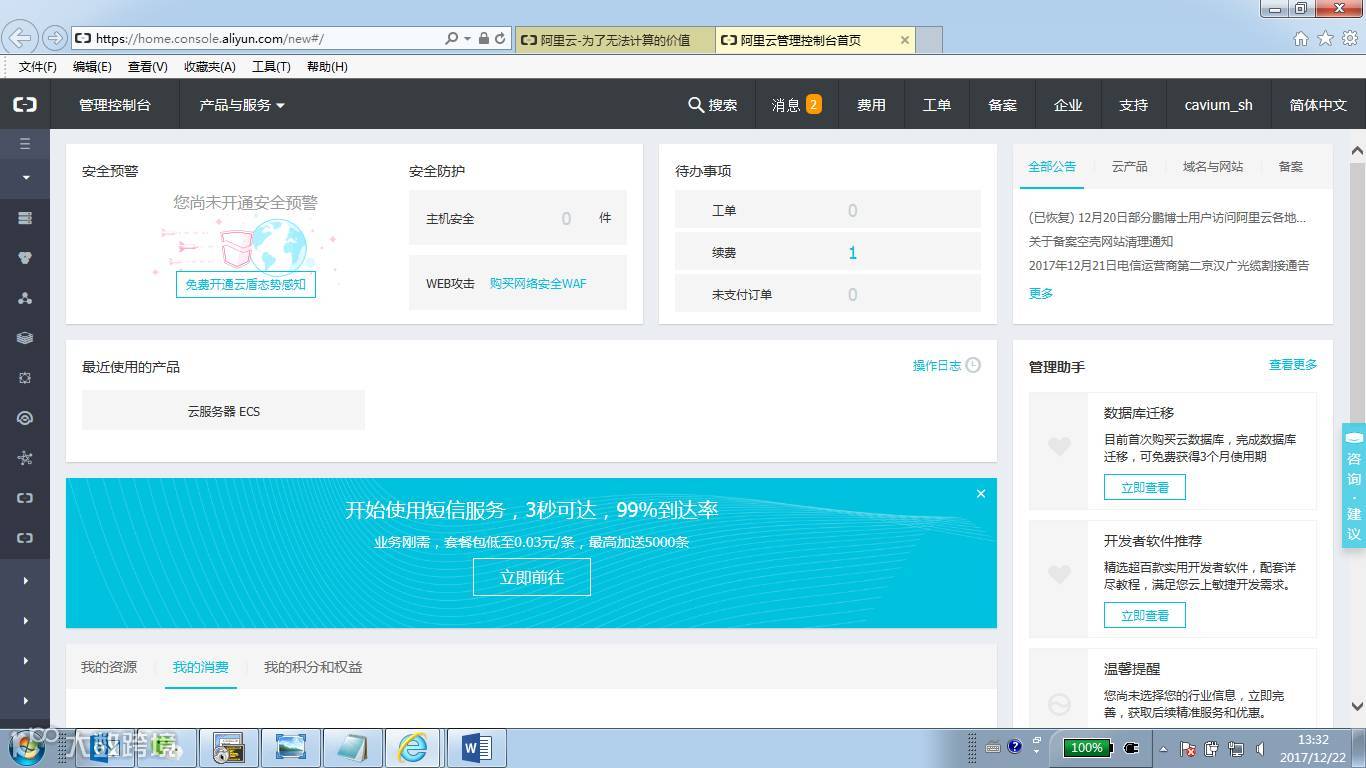The image size is (1366, 768).
Task: Show hidden tray icons with the arrow
Action: tap(1163, 748)
